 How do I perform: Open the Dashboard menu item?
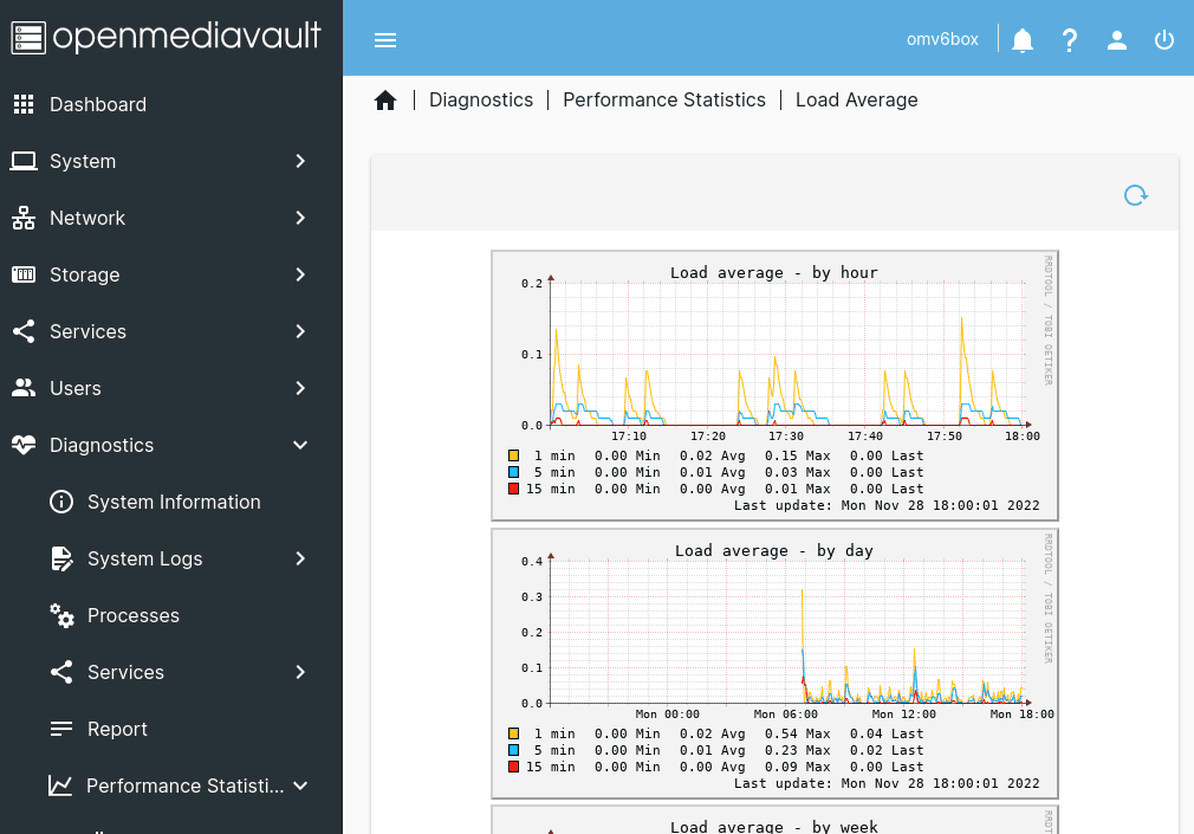pos(171,104)
